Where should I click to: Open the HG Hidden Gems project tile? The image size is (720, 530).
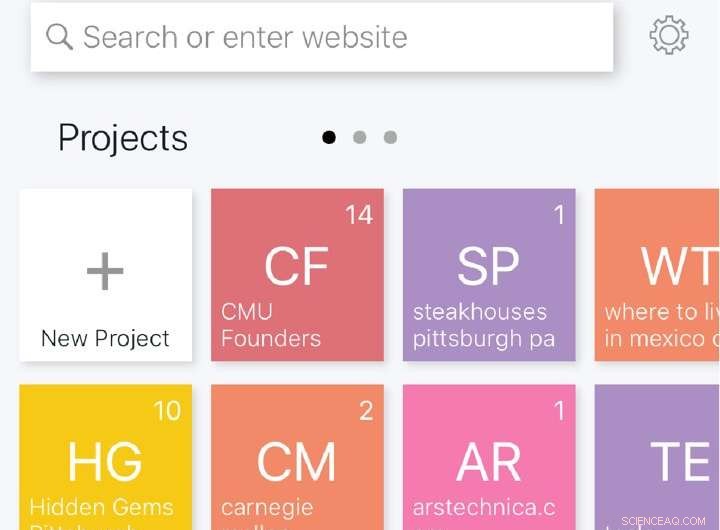[106, 457]
